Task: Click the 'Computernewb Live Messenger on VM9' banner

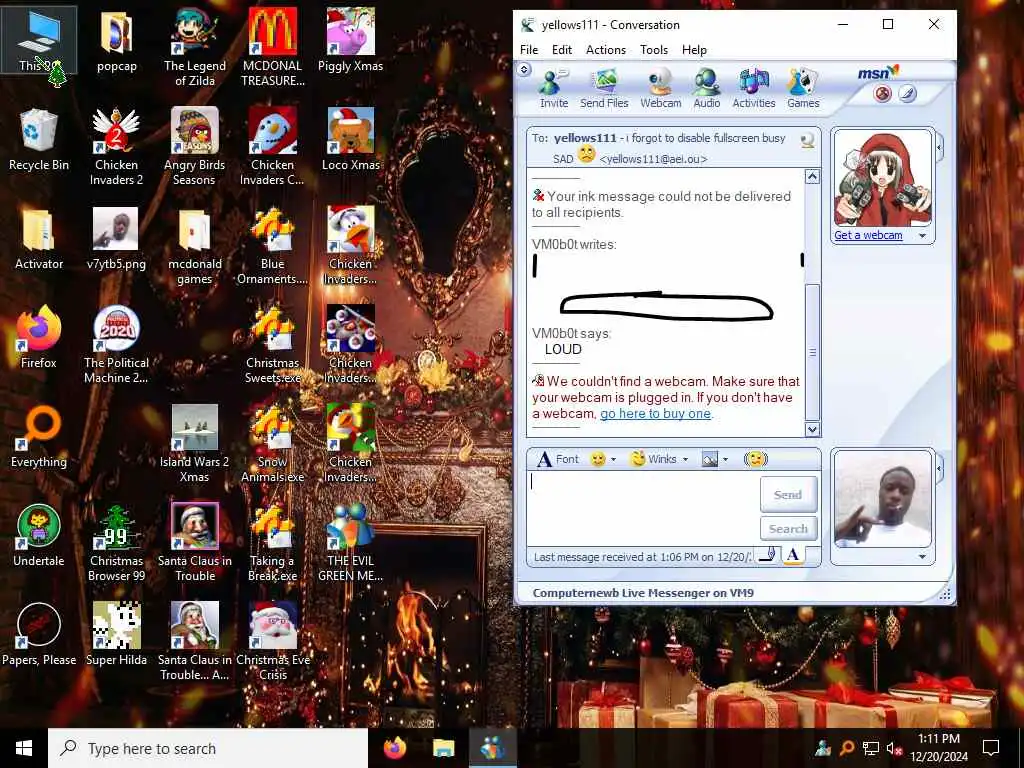Action: click(643, 593)
